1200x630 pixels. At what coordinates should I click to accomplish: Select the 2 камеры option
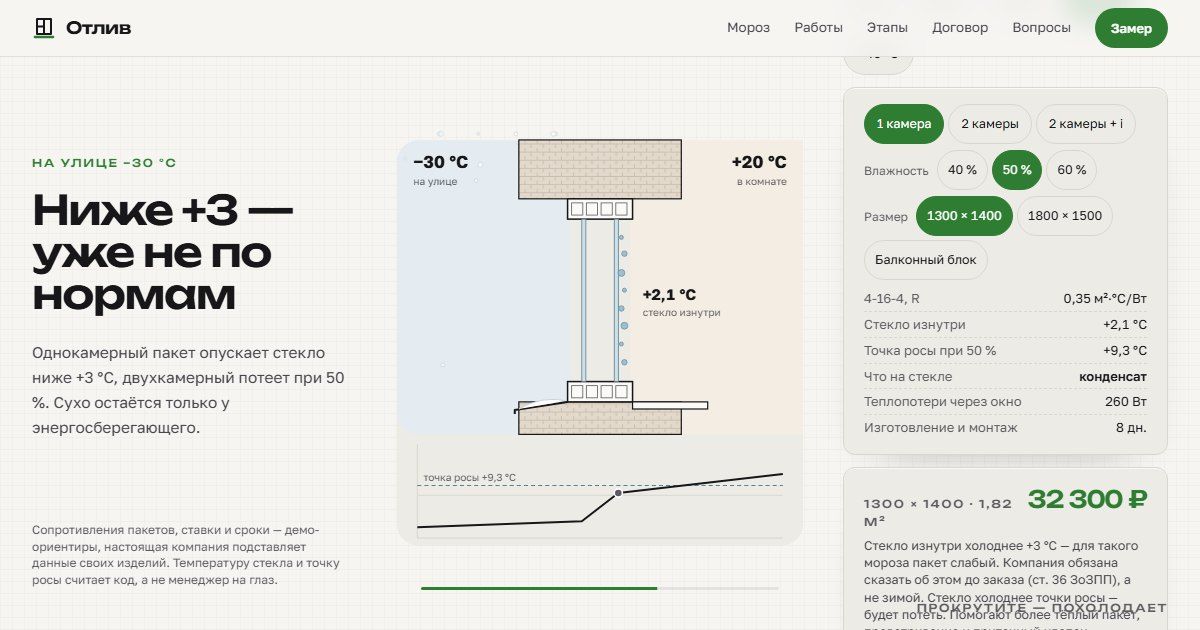pos(990,124)
